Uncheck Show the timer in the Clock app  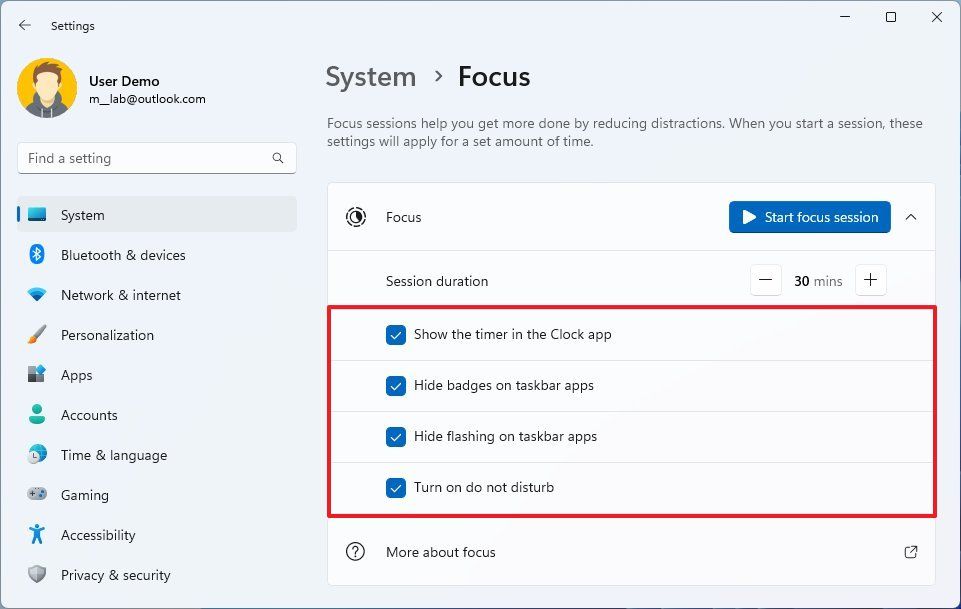coord(396,335)
